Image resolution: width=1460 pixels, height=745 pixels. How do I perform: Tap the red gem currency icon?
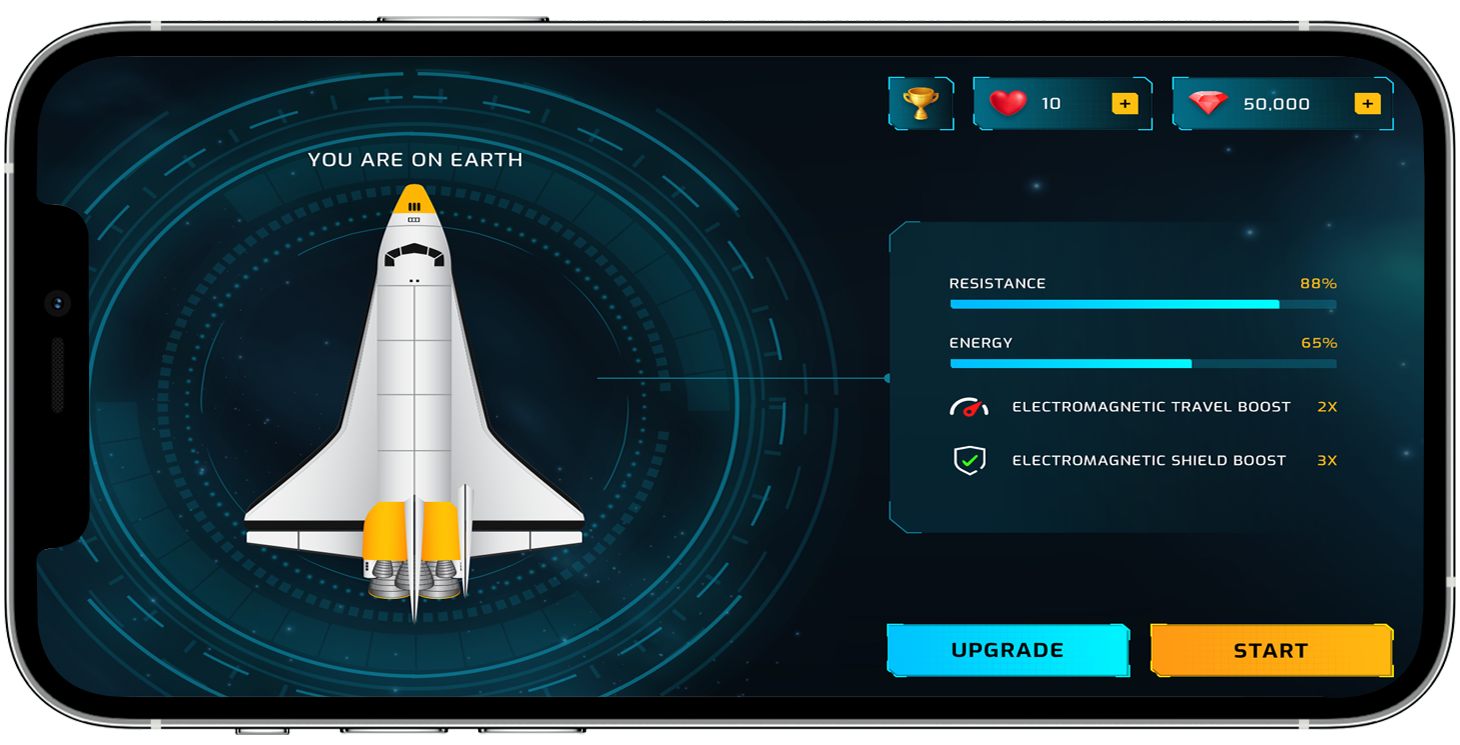click(1208, 103)
